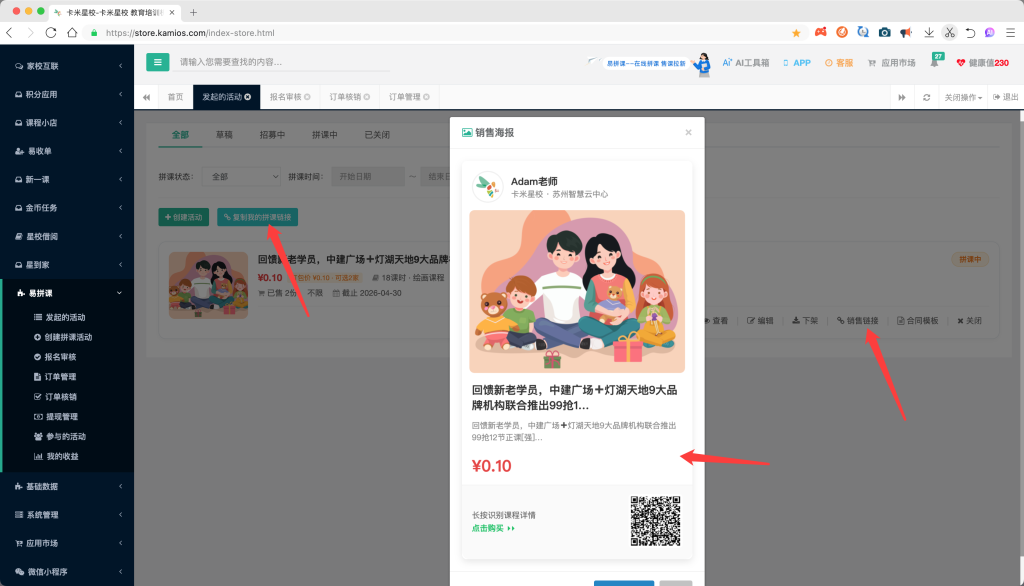The height and width of the screenshot is (586, 1024).
Task: Open 参与的活动 in the sidebar
Action: click(59, 436)
